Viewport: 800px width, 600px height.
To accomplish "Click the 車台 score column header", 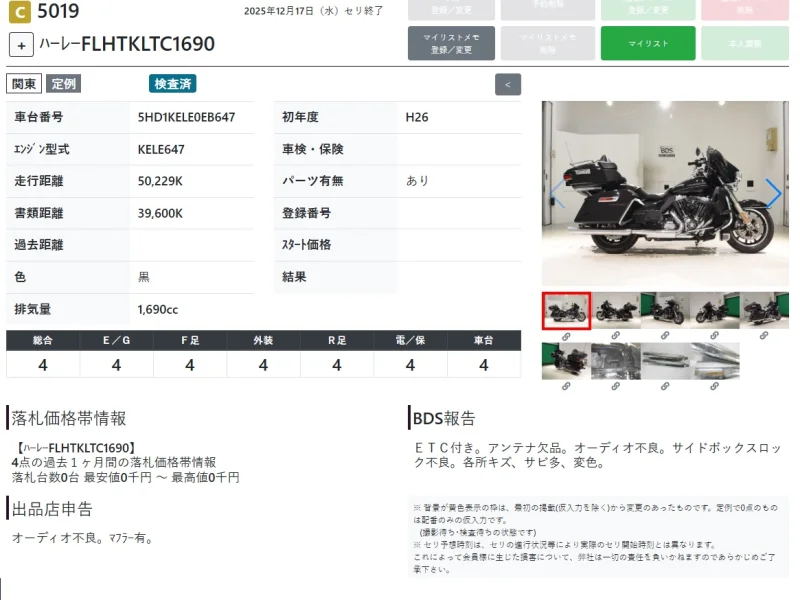I will click(x=484, y=340).
